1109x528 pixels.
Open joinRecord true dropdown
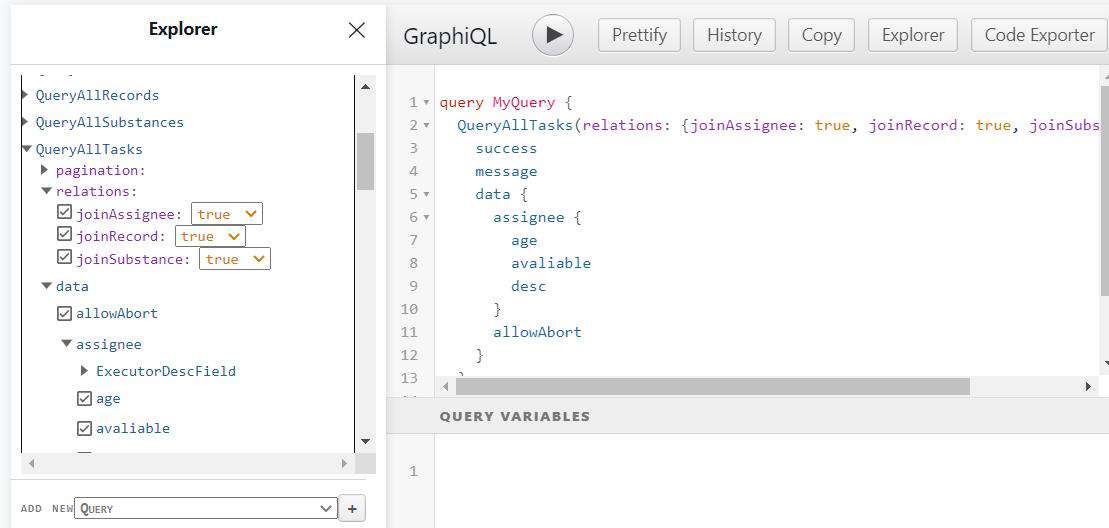pos(210,236)
